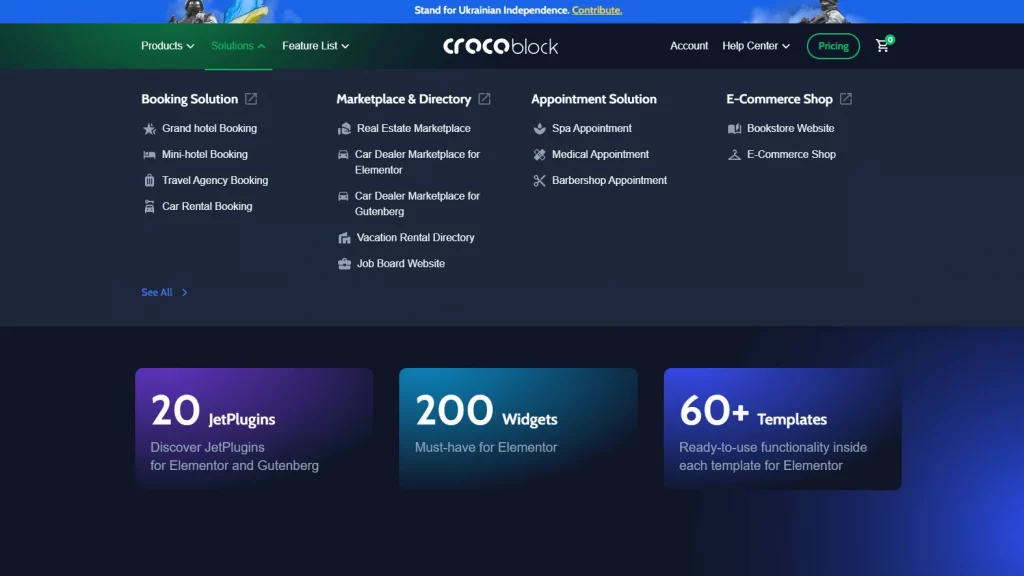The image size is (1024, 576).
Task: Select Medical Appointment
Action: (x=600, y=155)
